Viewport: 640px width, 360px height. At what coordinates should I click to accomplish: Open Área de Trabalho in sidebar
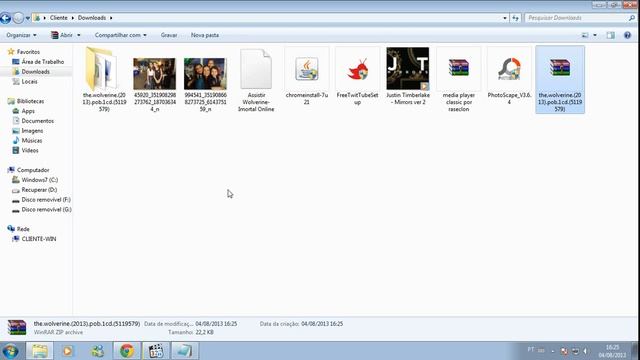pyautogui.click(x=42, y=62)
